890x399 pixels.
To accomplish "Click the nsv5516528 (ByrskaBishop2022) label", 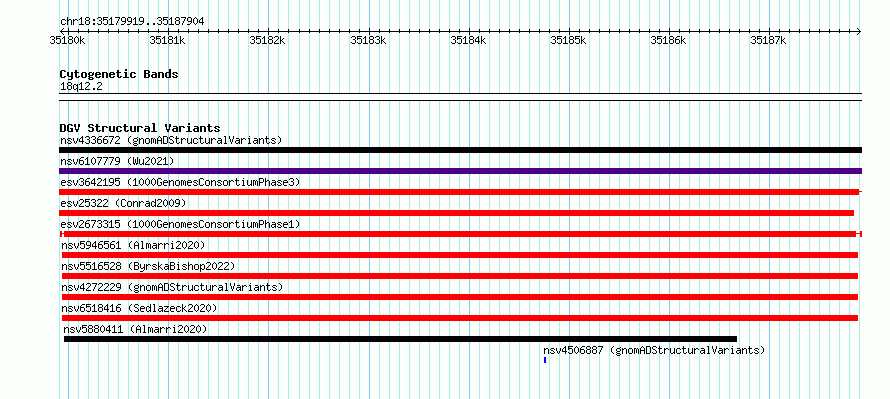I will point(148,266).
